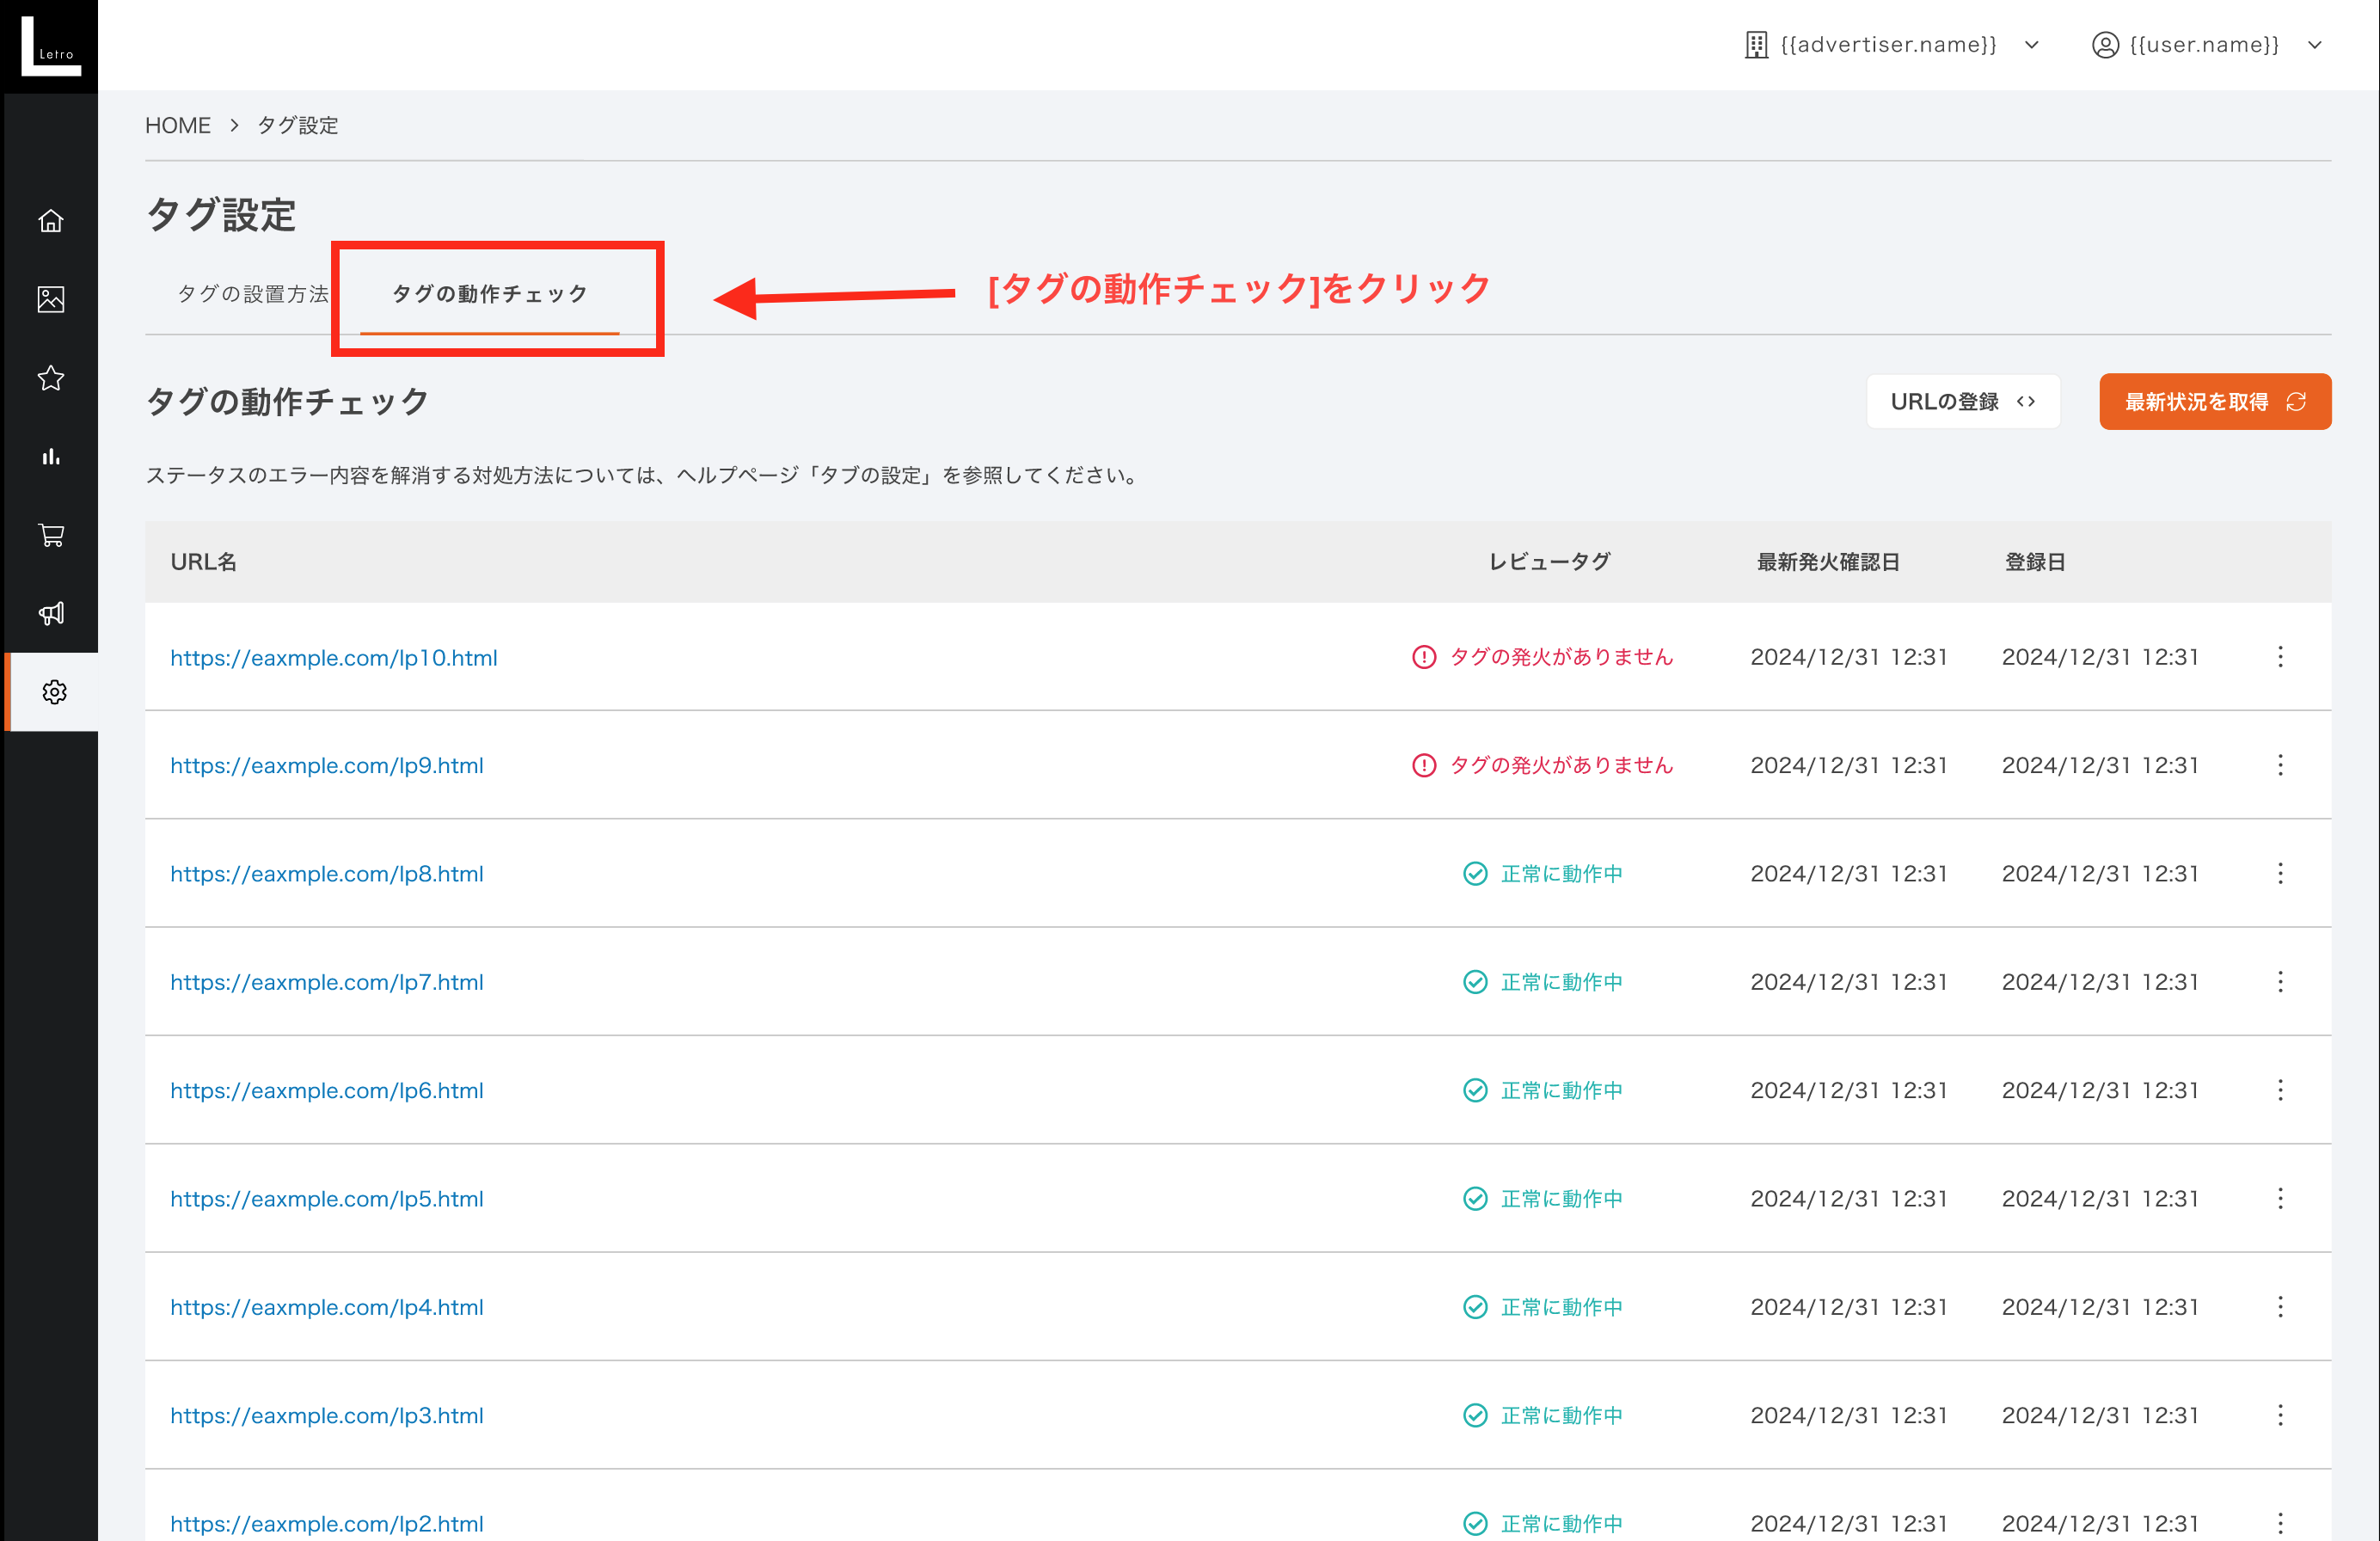Open the home icon in sidebar
2380x1541 pixels.
[51, 221]
